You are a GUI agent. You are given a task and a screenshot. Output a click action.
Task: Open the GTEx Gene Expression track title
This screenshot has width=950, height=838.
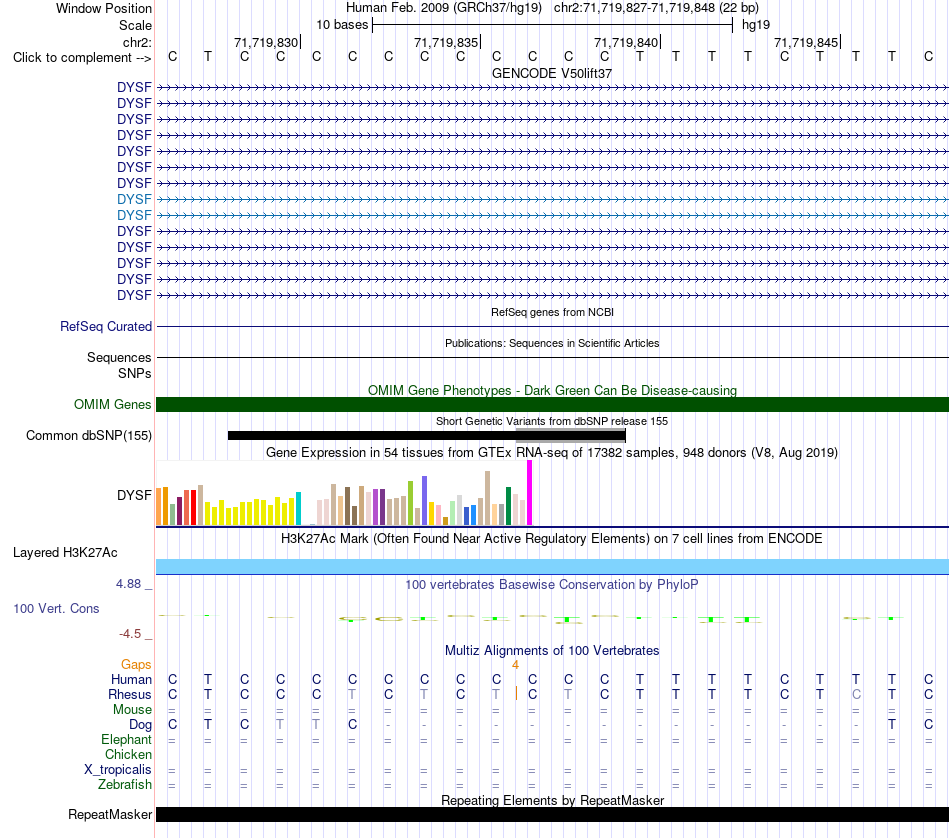tap(552, 453)
